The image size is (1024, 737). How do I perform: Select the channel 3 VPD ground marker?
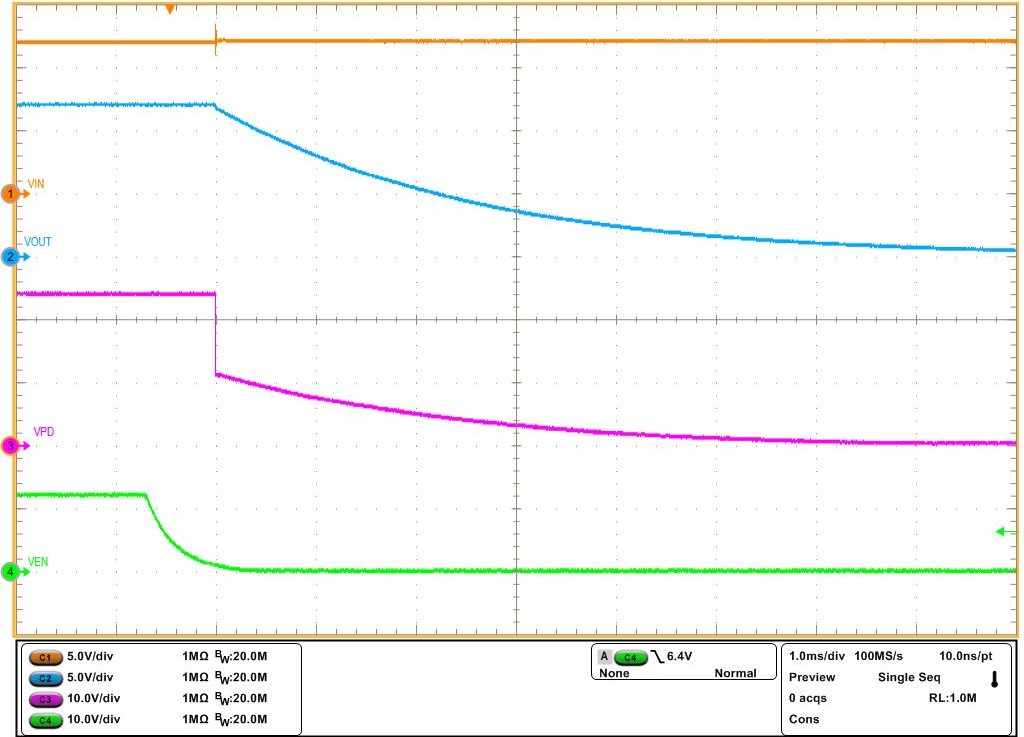[11, 446]
